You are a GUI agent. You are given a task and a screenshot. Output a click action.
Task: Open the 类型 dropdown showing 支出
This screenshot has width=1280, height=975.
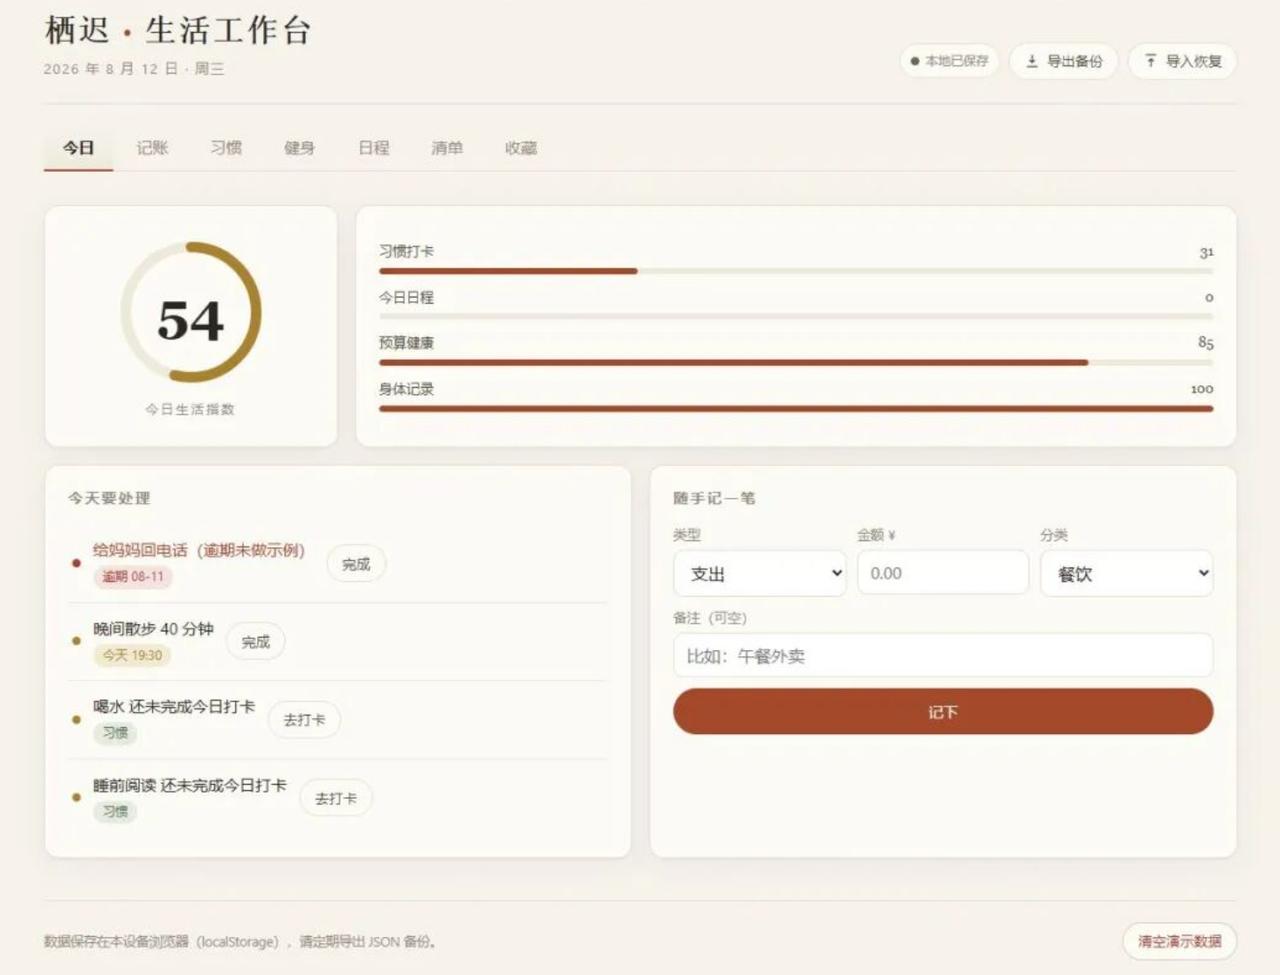[x=760, y=573]
